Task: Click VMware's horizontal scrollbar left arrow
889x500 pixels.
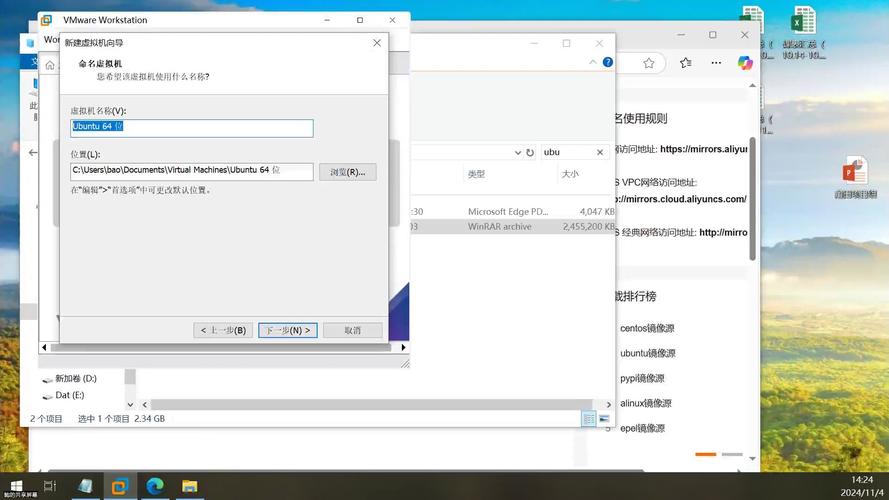Action: [x=44, y=347]
